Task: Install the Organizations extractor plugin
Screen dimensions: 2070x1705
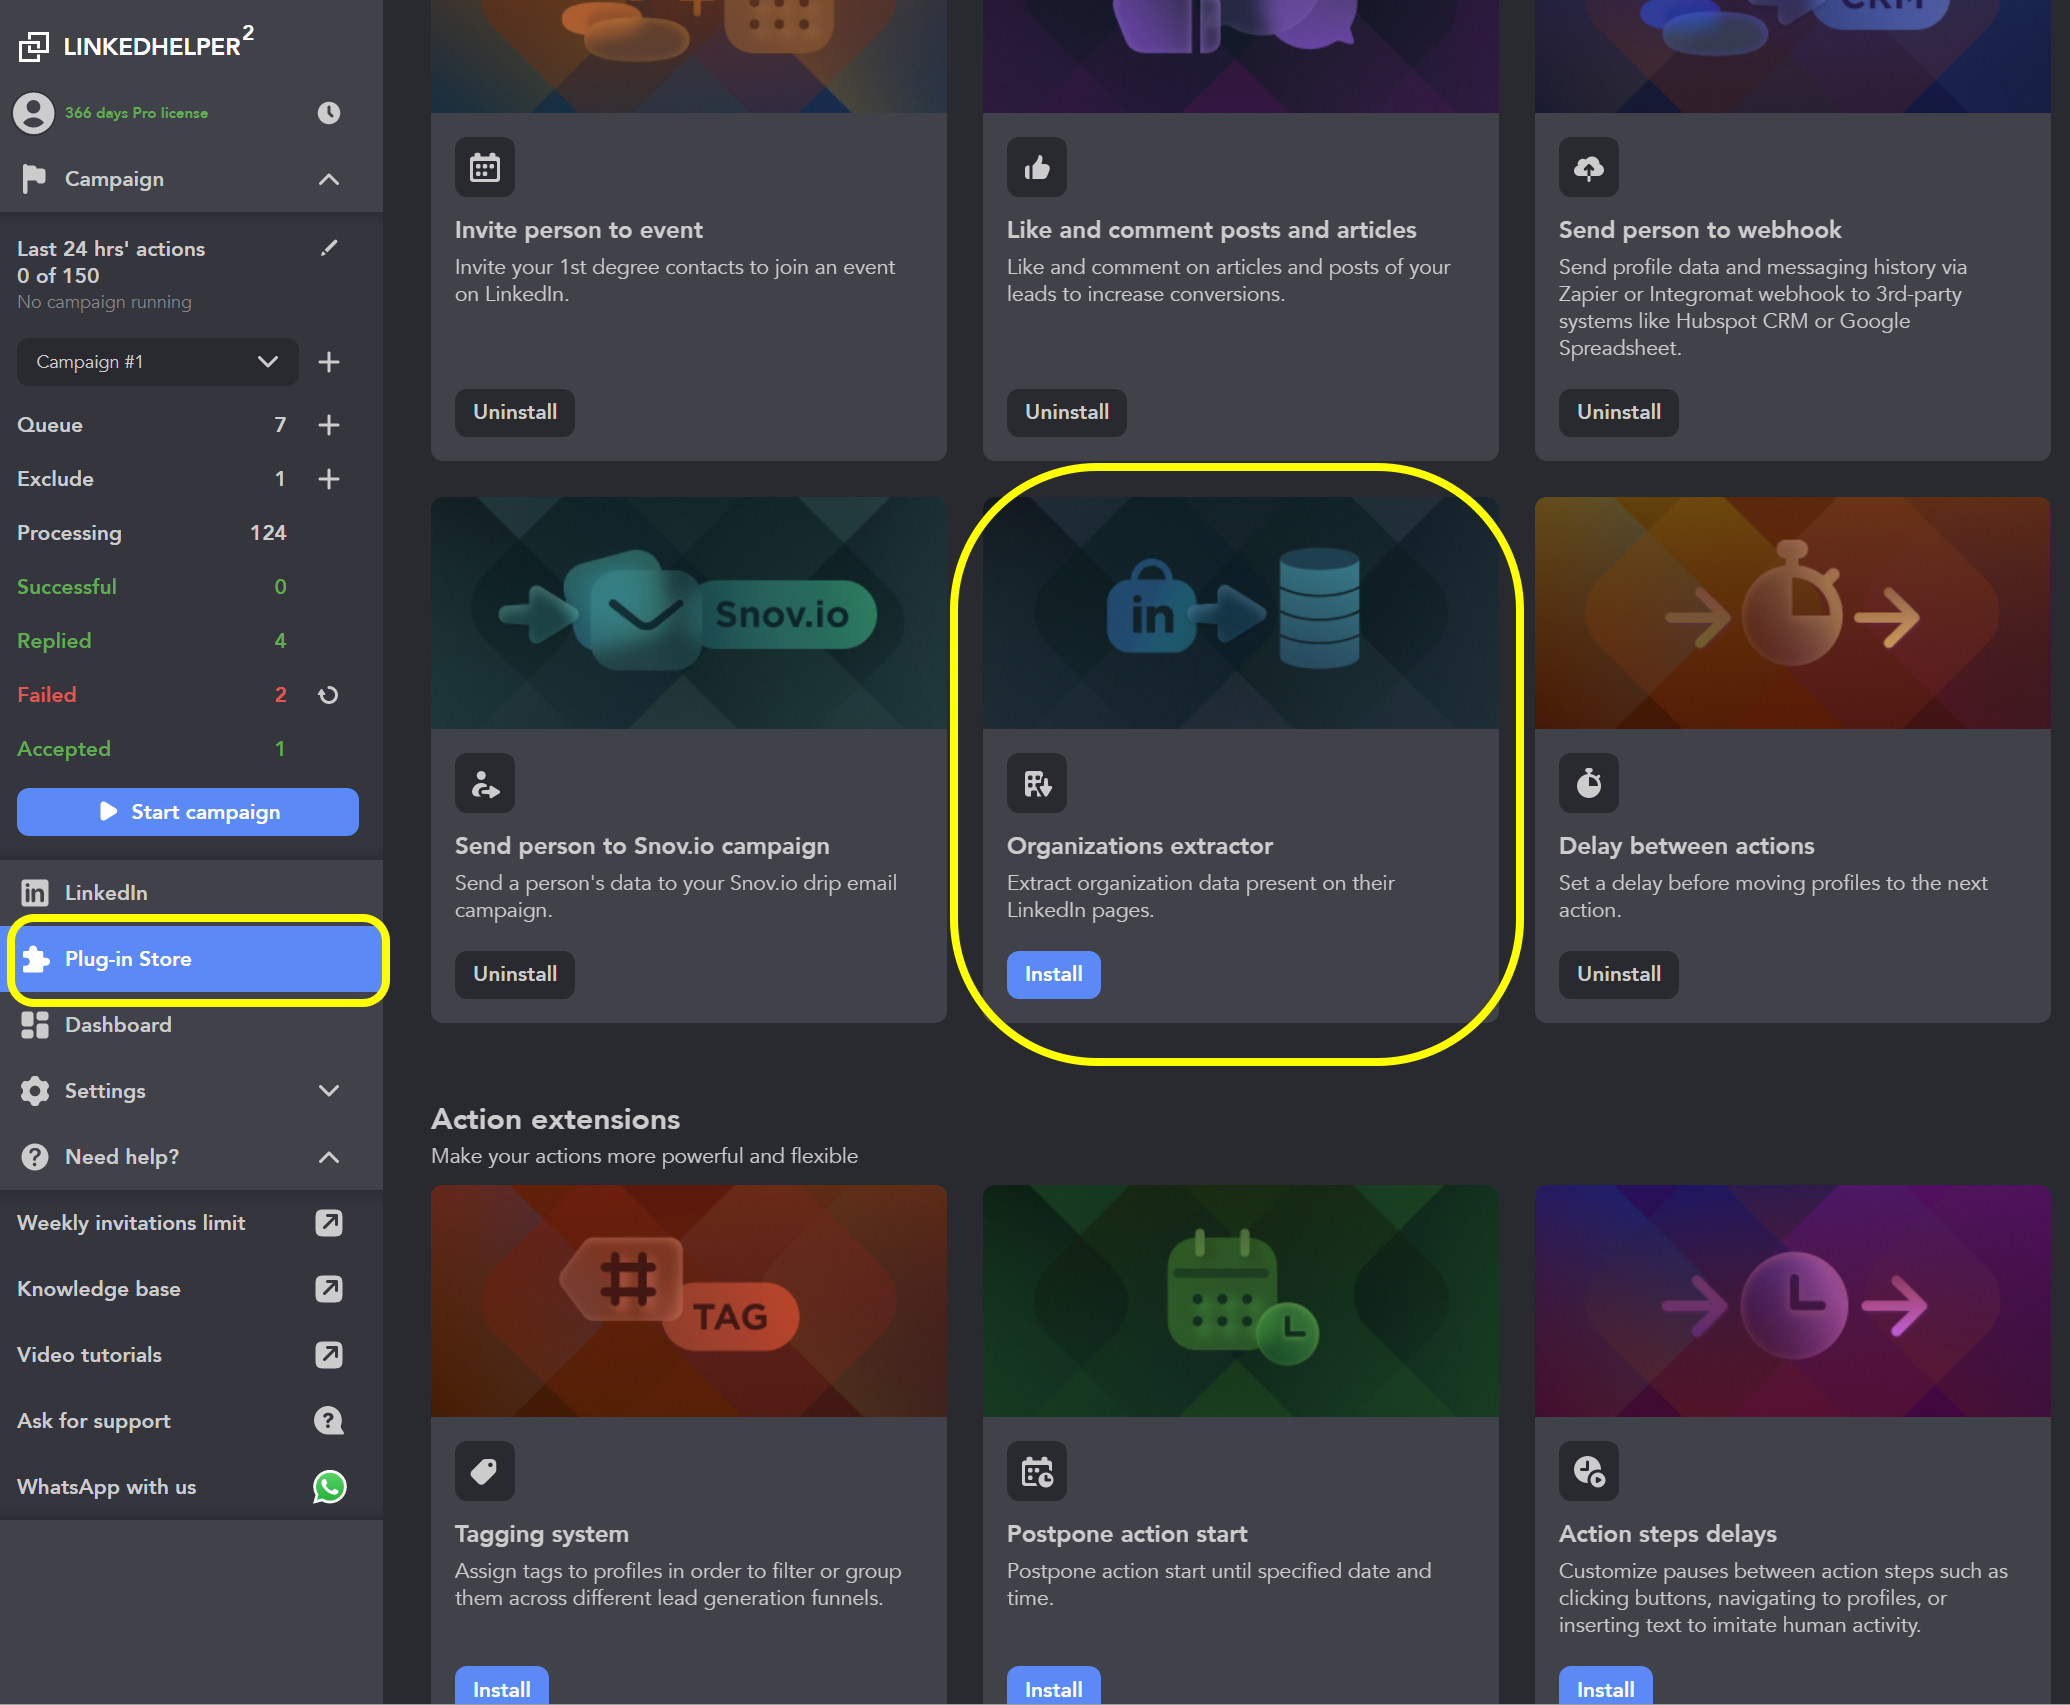Action: (x=1054, y=974)
